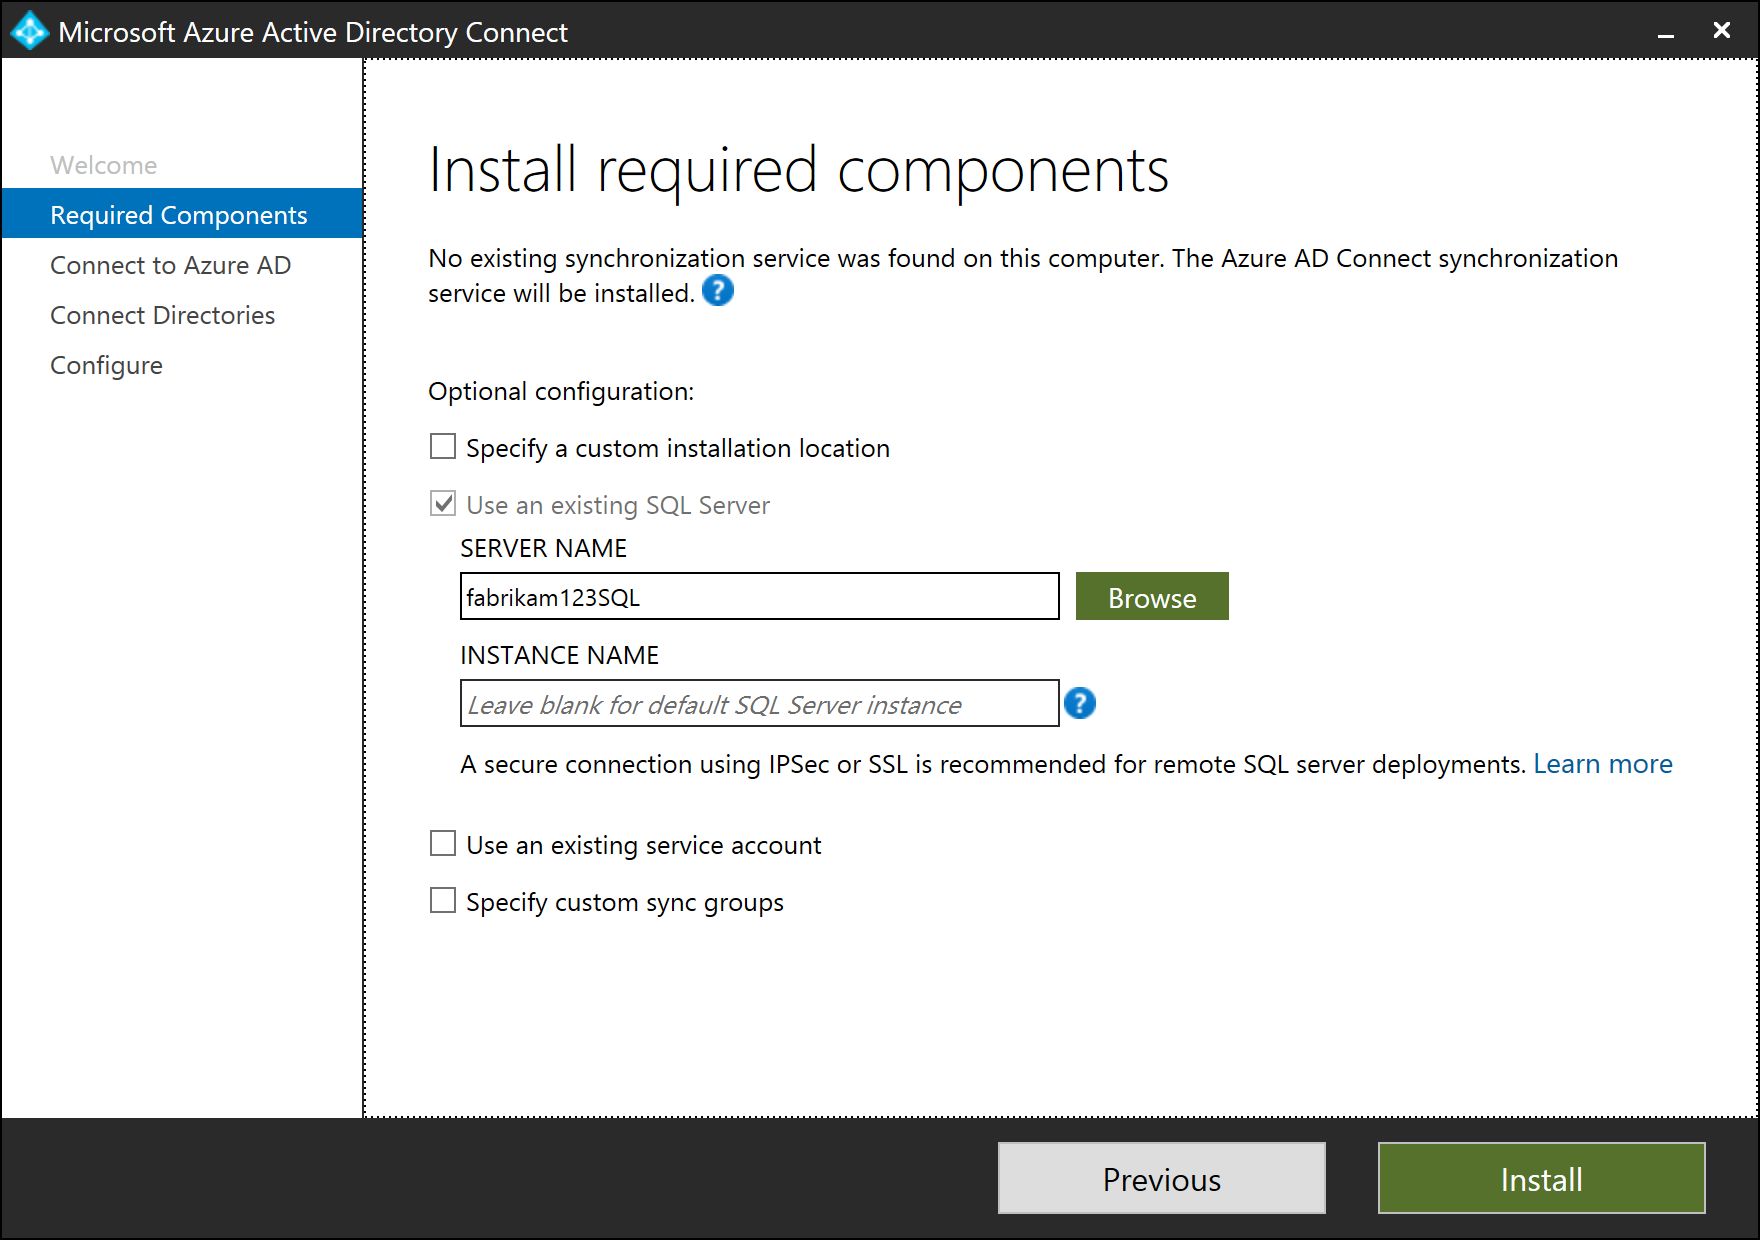Click the help icon next to synchronization service text
The height and width of the screenshot is (1240, 1760).
(x=718, y=291)
